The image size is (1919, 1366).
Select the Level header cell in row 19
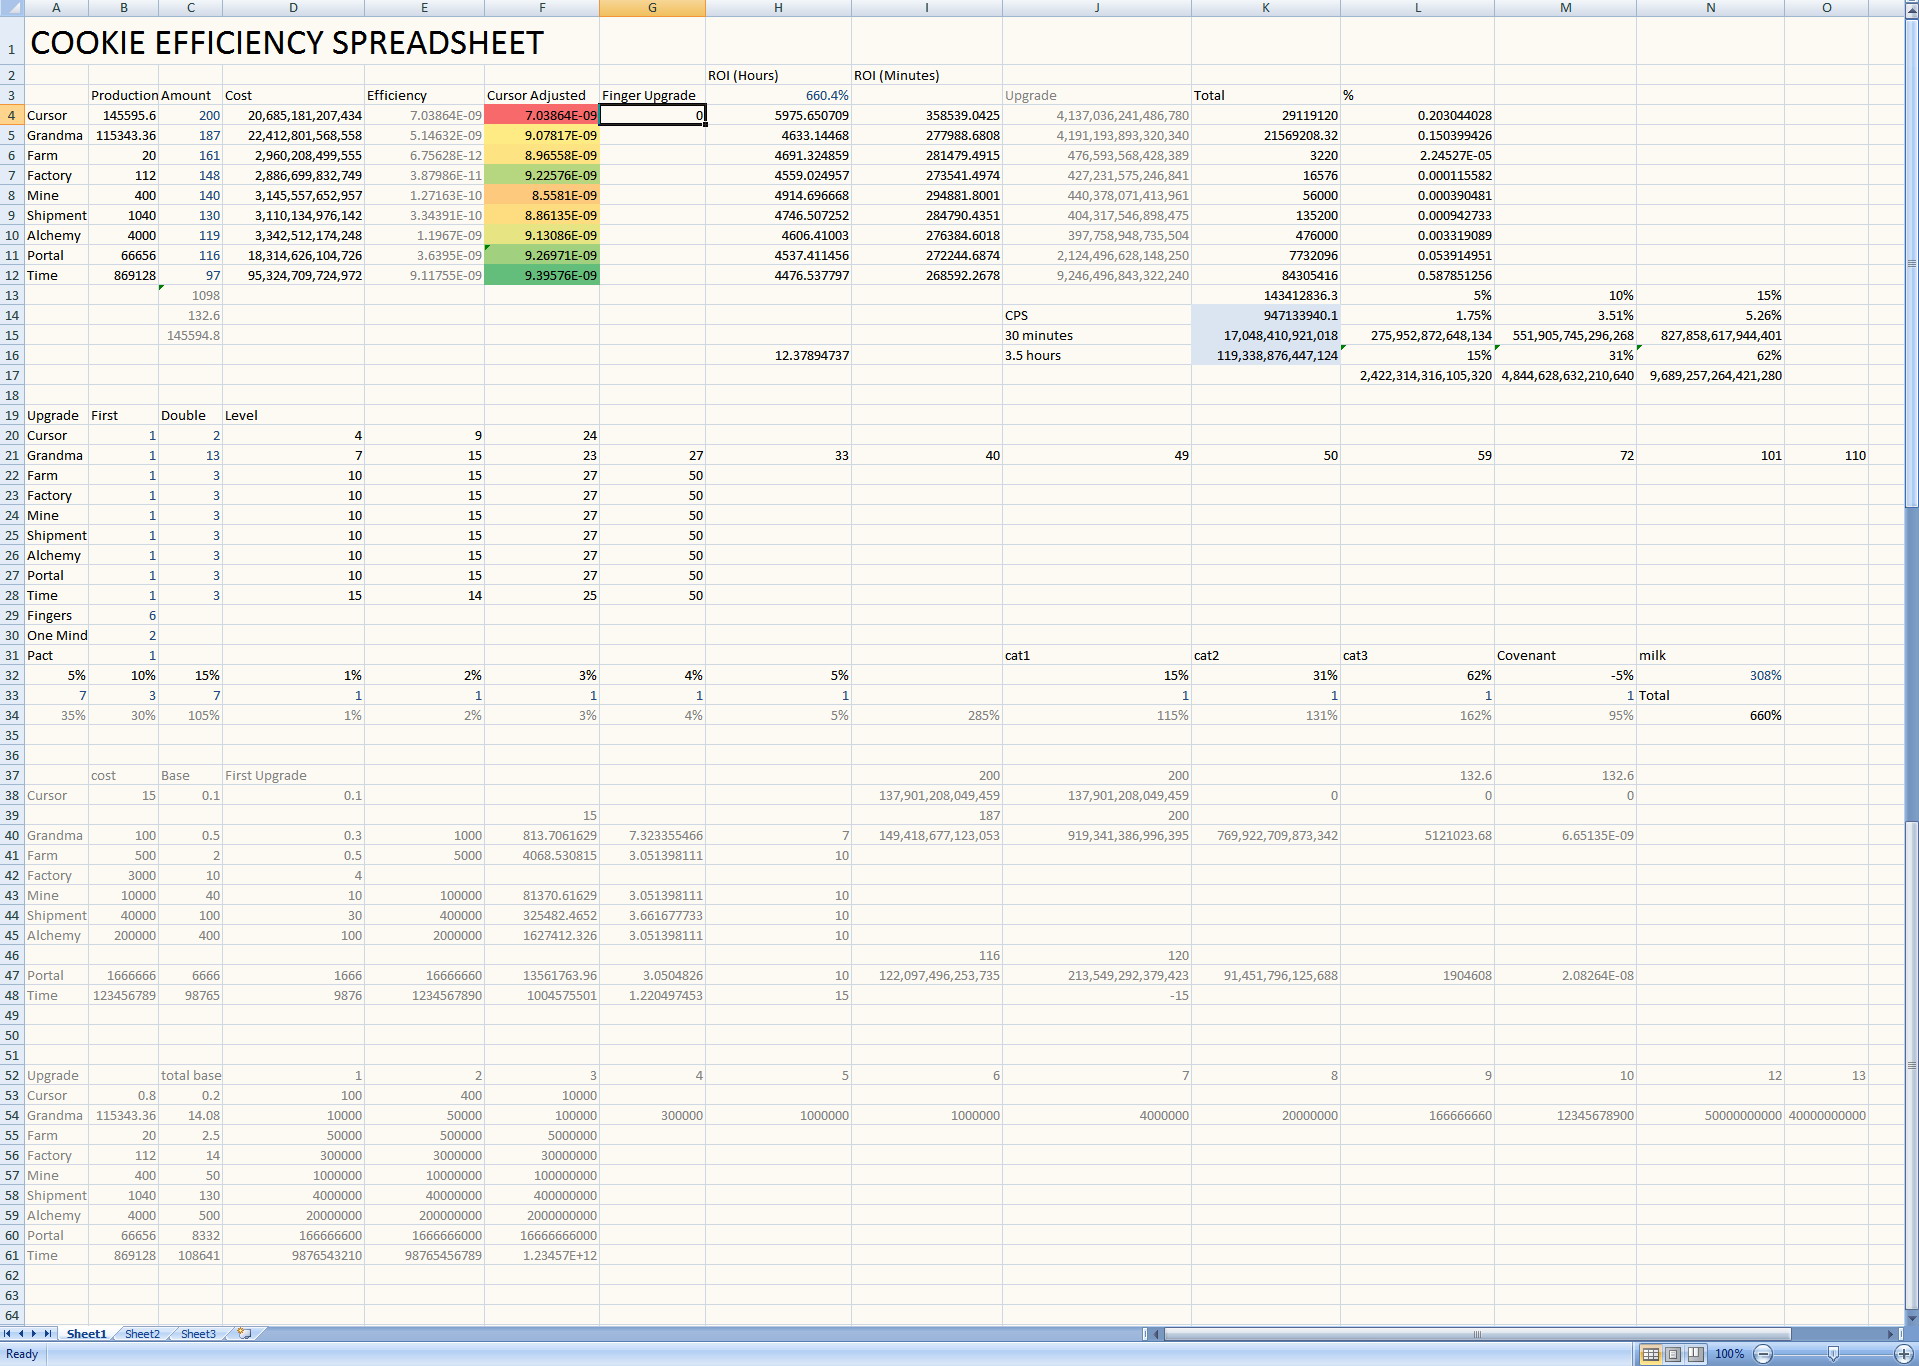[x=293, y=415]
